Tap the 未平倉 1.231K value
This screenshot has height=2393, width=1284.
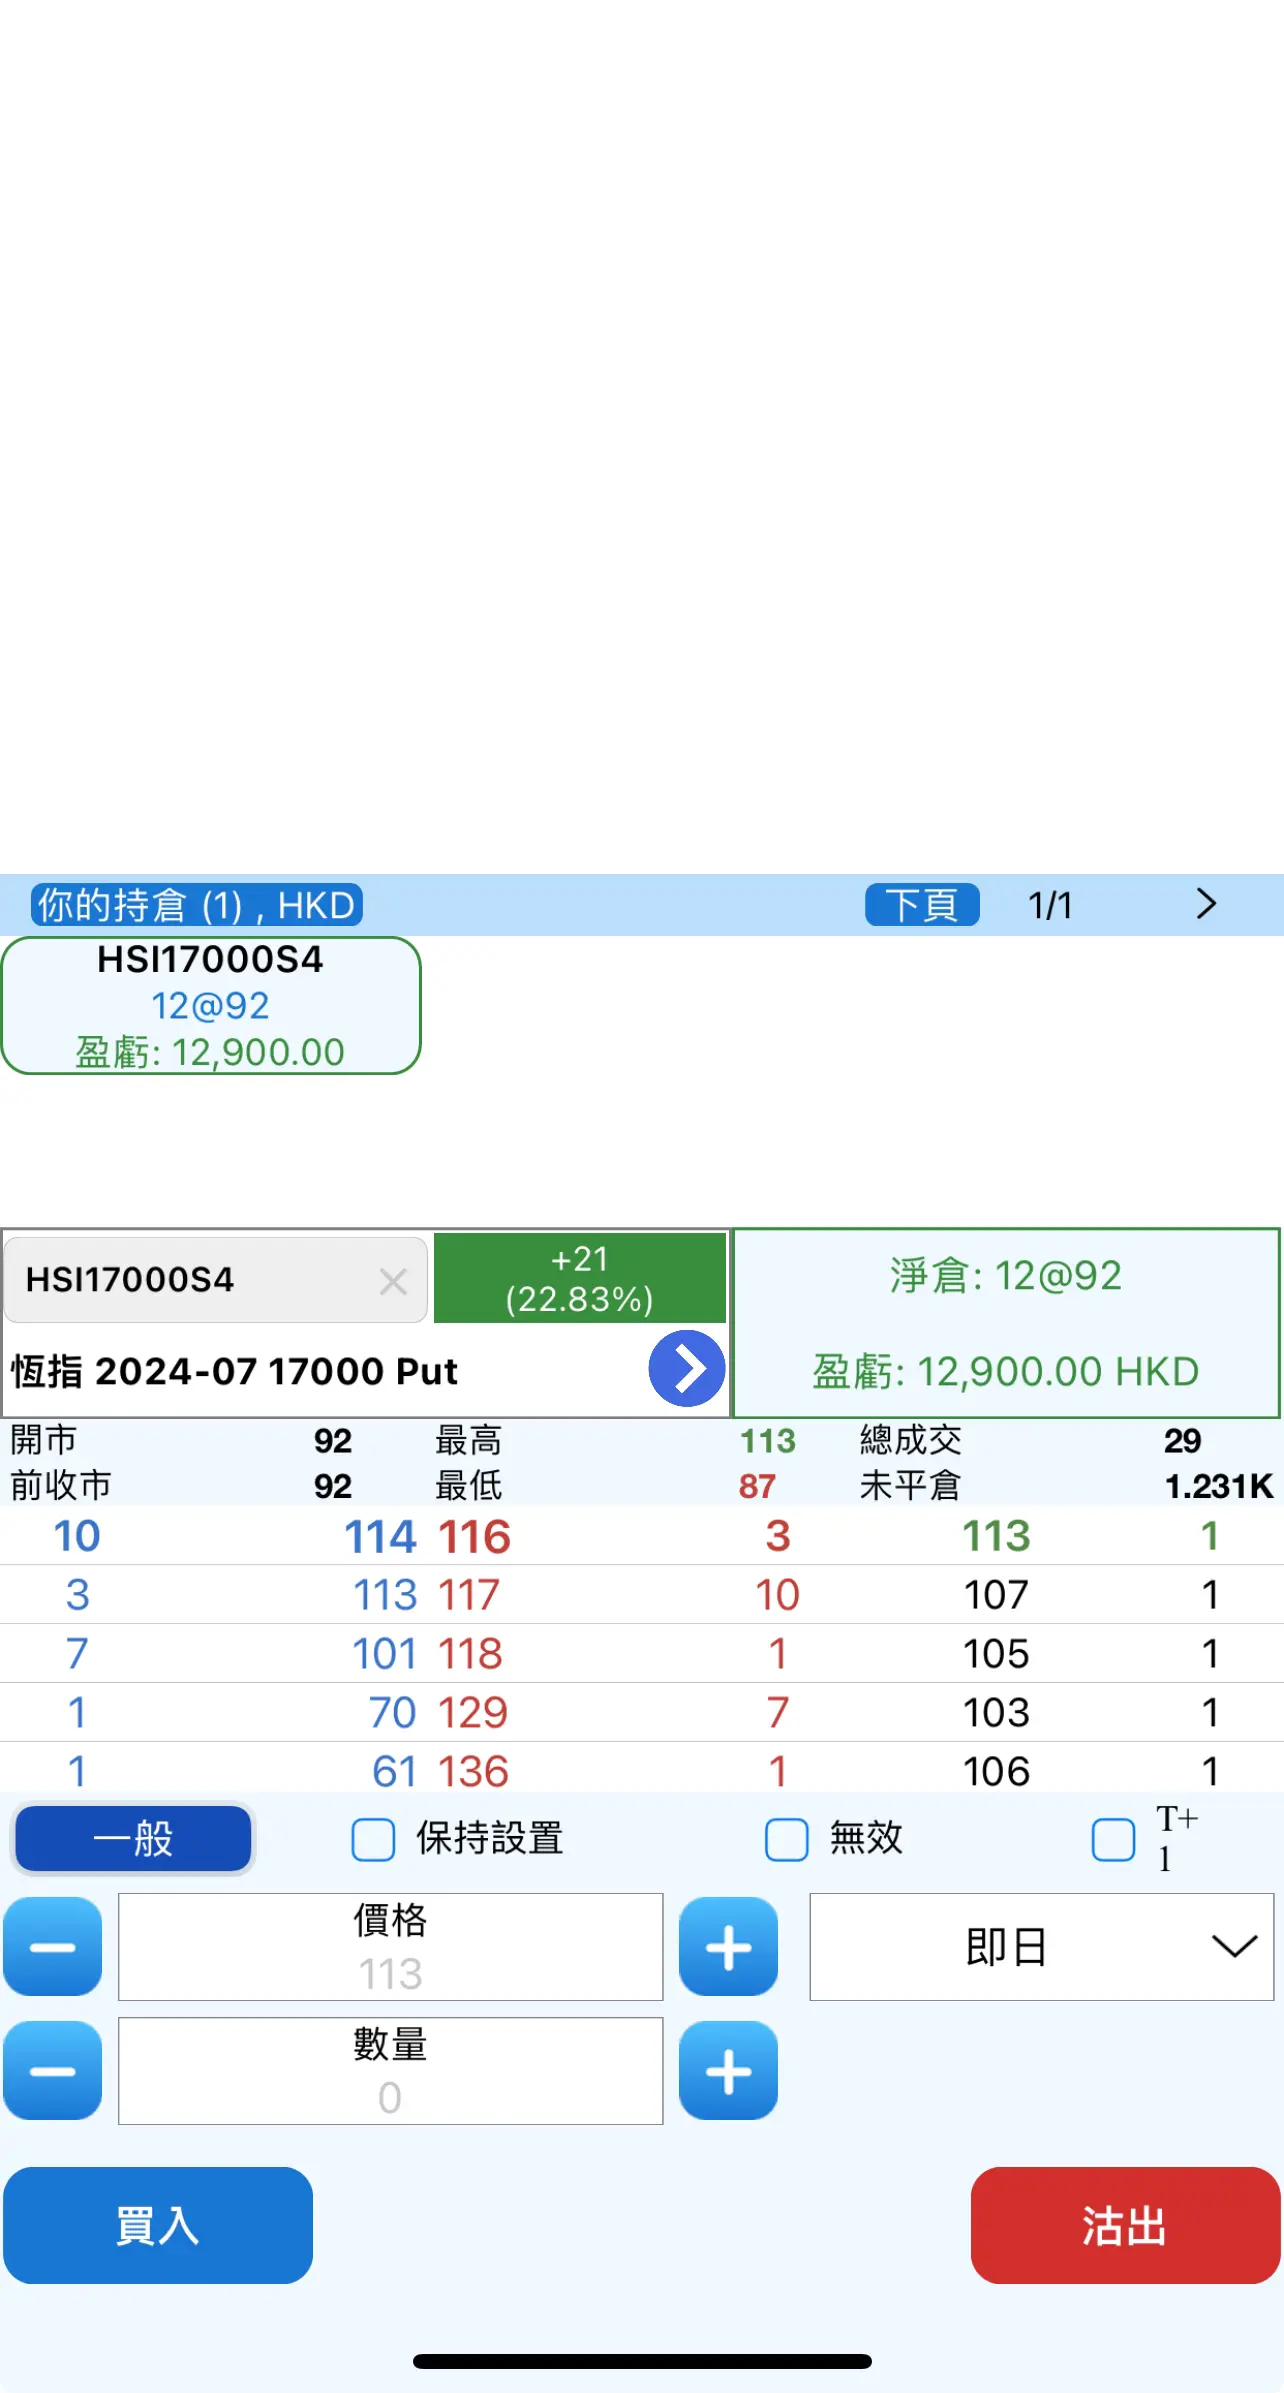tap(1219, 1486)
